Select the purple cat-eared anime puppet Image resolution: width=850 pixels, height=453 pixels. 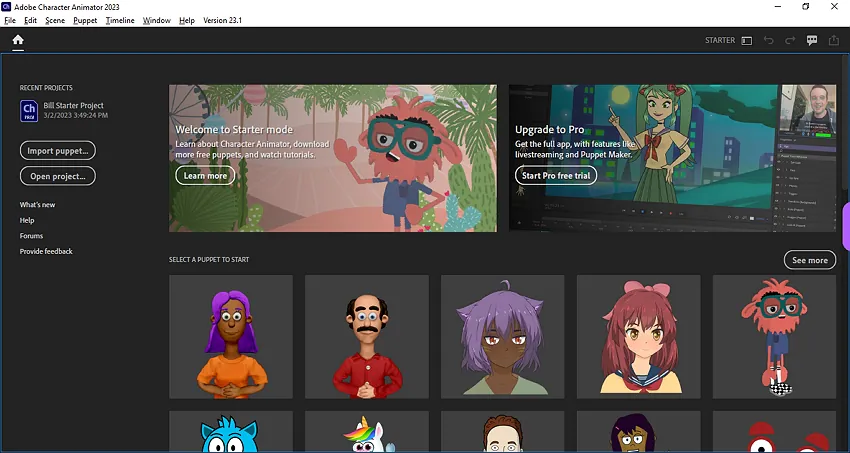pyautogui.click(x=503, y=336)
